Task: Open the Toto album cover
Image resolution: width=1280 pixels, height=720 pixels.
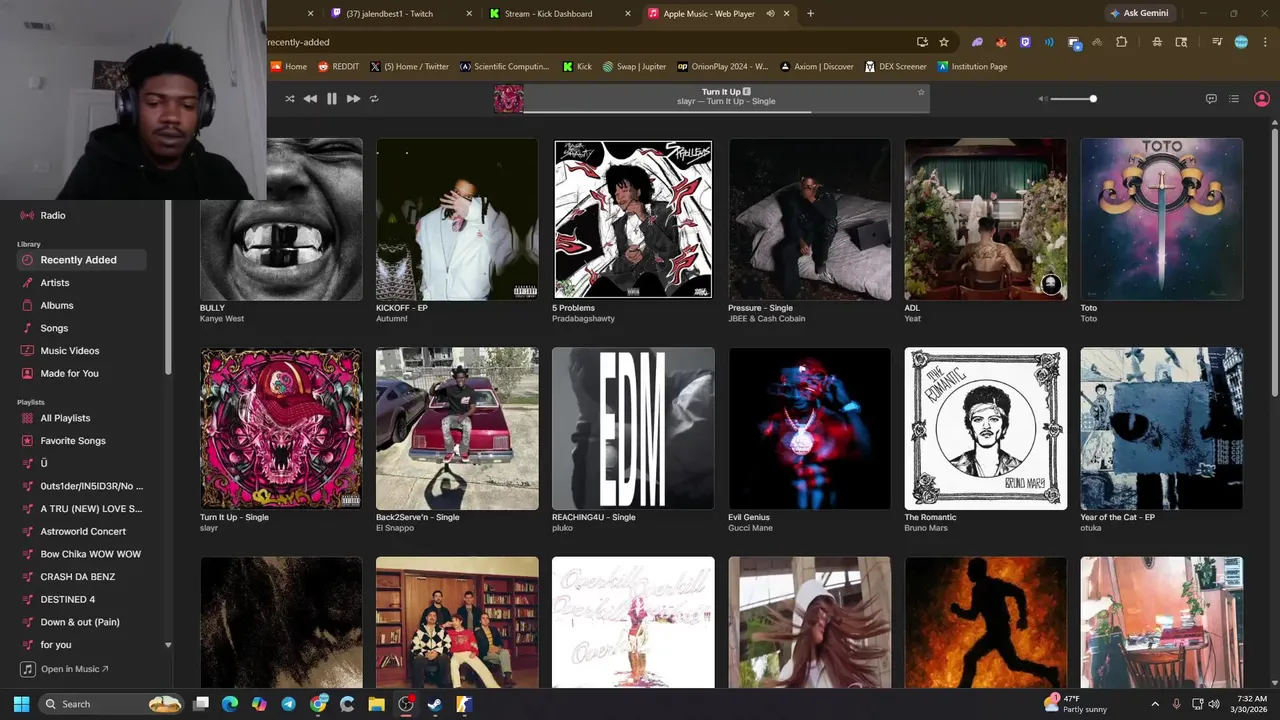Action: coord(1162,219)
